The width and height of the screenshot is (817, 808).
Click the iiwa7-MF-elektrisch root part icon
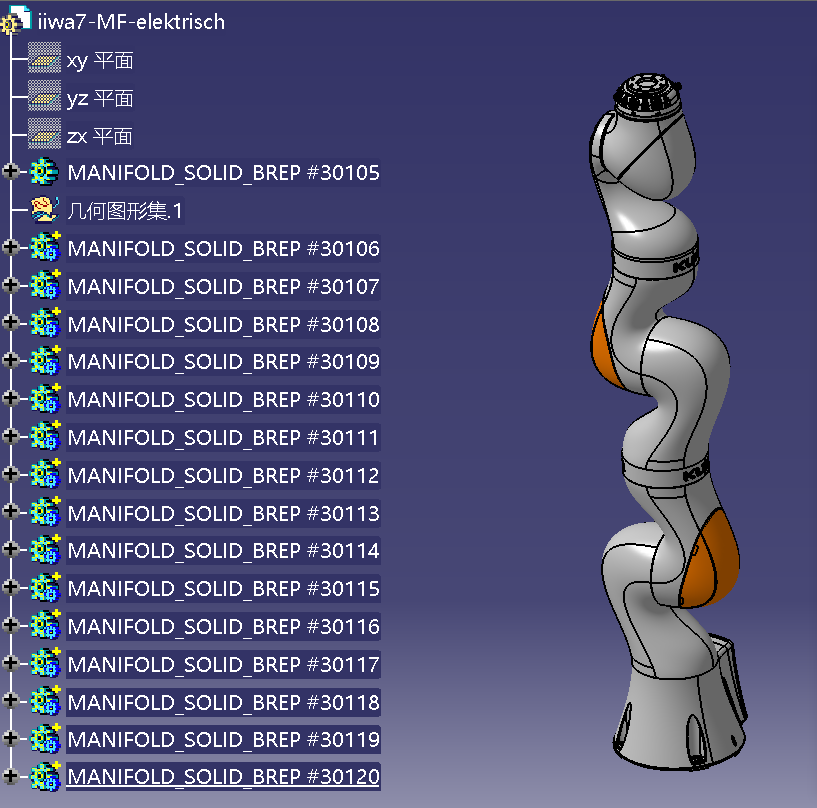16,21
